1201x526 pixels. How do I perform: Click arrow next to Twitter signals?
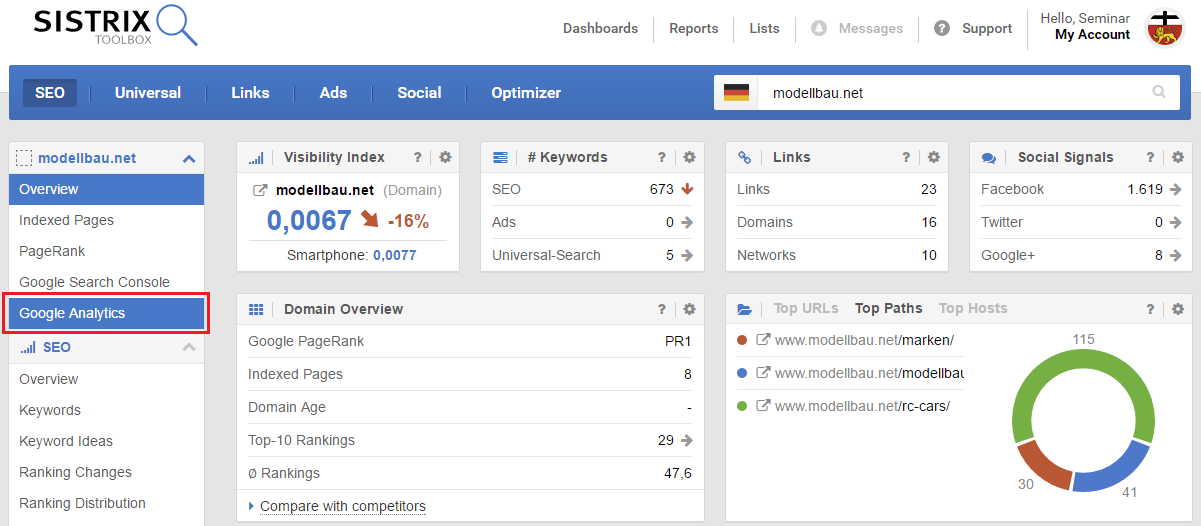(1176, 222)
